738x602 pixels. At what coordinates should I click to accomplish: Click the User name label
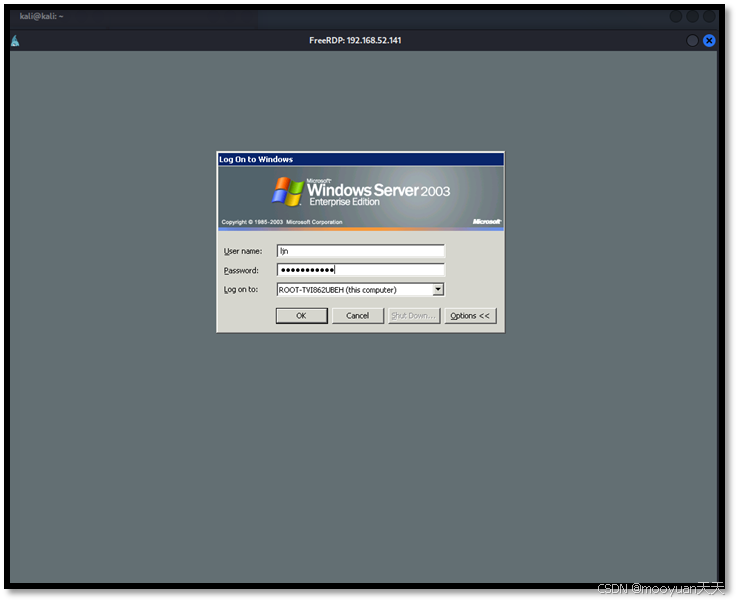[243, 251]
